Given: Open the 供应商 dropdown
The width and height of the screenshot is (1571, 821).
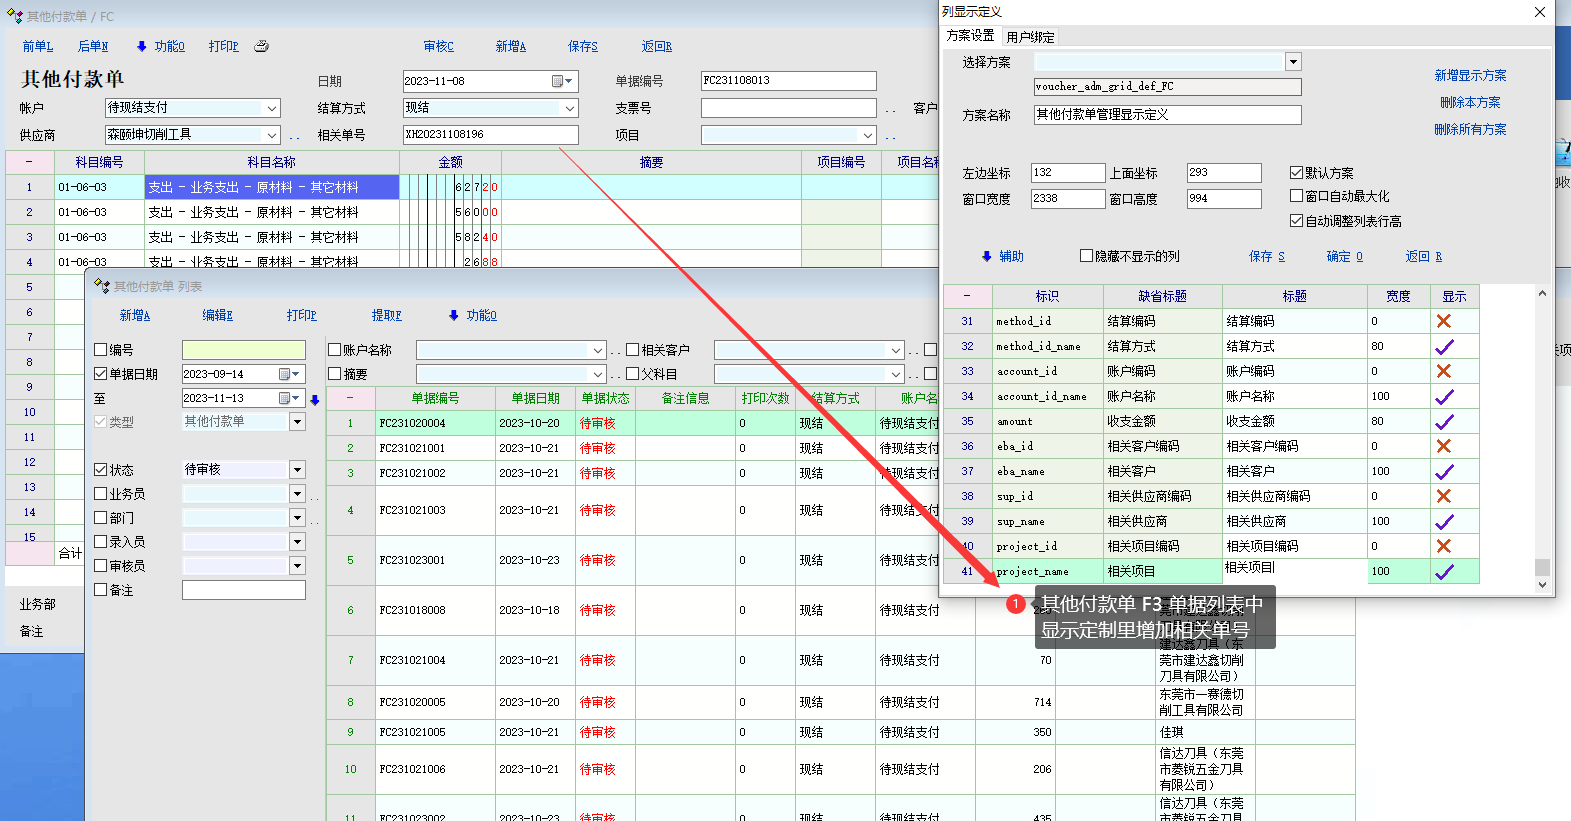Looking at the screenshot, I should (x=271, y=135).
